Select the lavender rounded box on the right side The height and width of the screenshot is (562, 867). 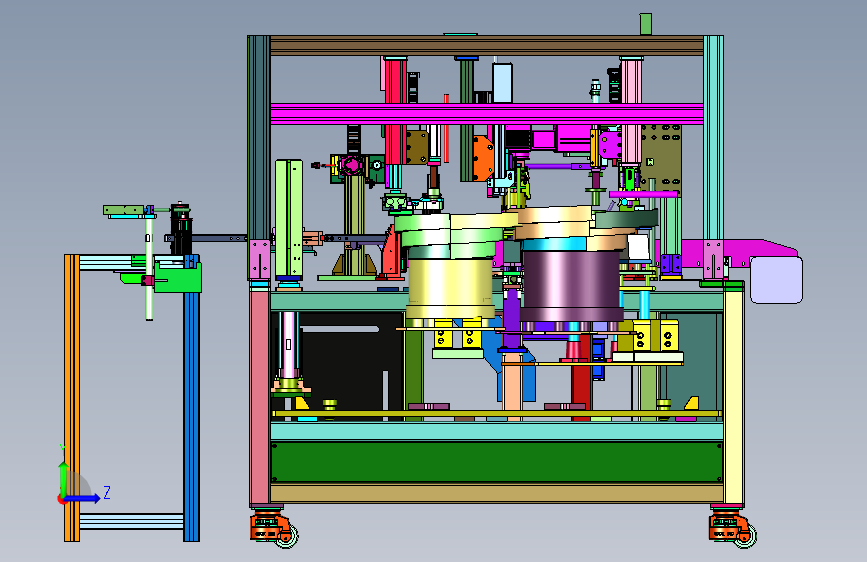click(776, 280)
